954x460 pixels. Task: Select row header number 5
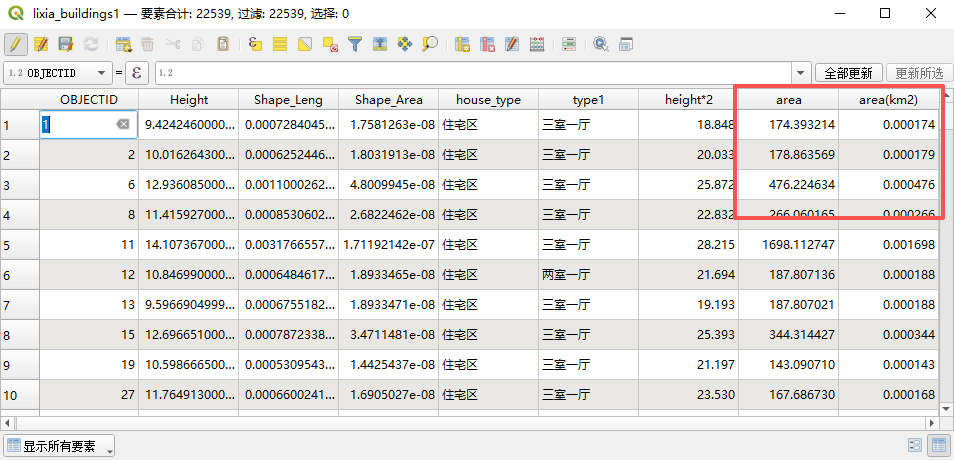[x=19, y=245]
